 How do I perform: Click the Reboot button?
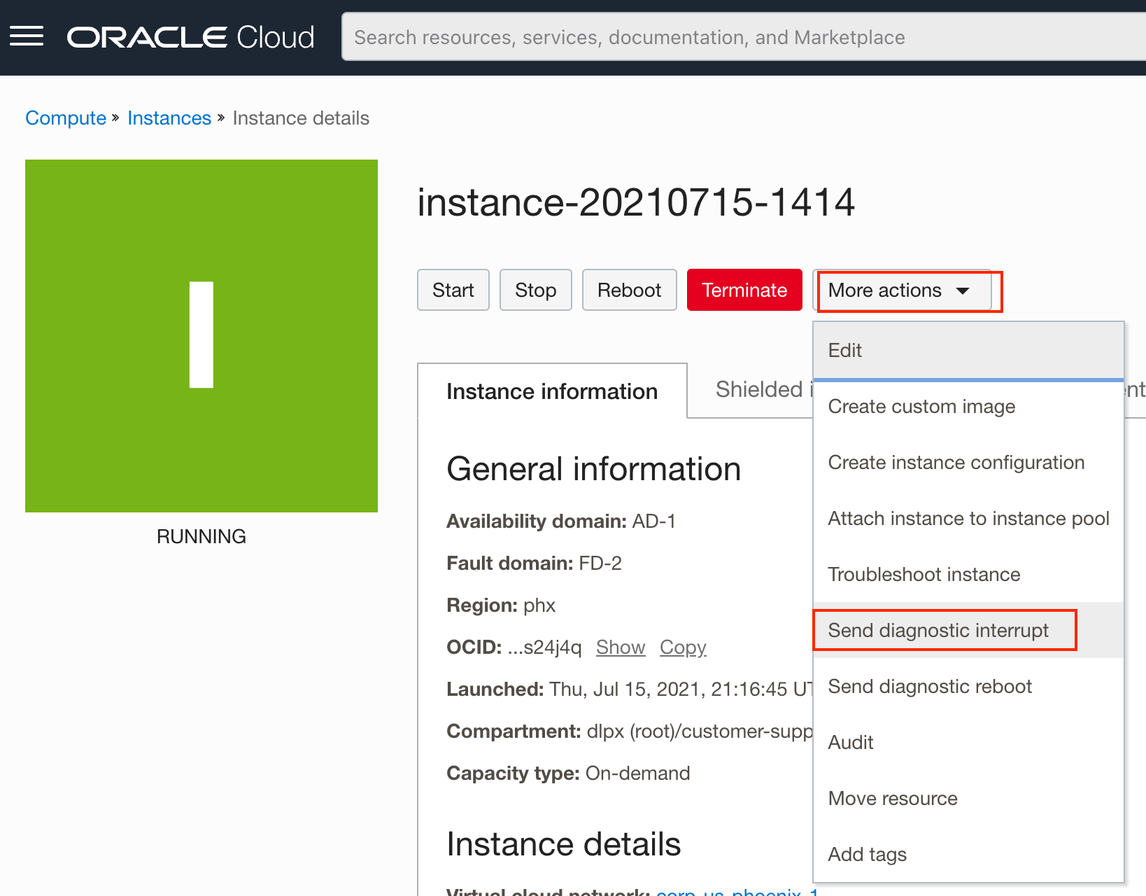(629, 290)
